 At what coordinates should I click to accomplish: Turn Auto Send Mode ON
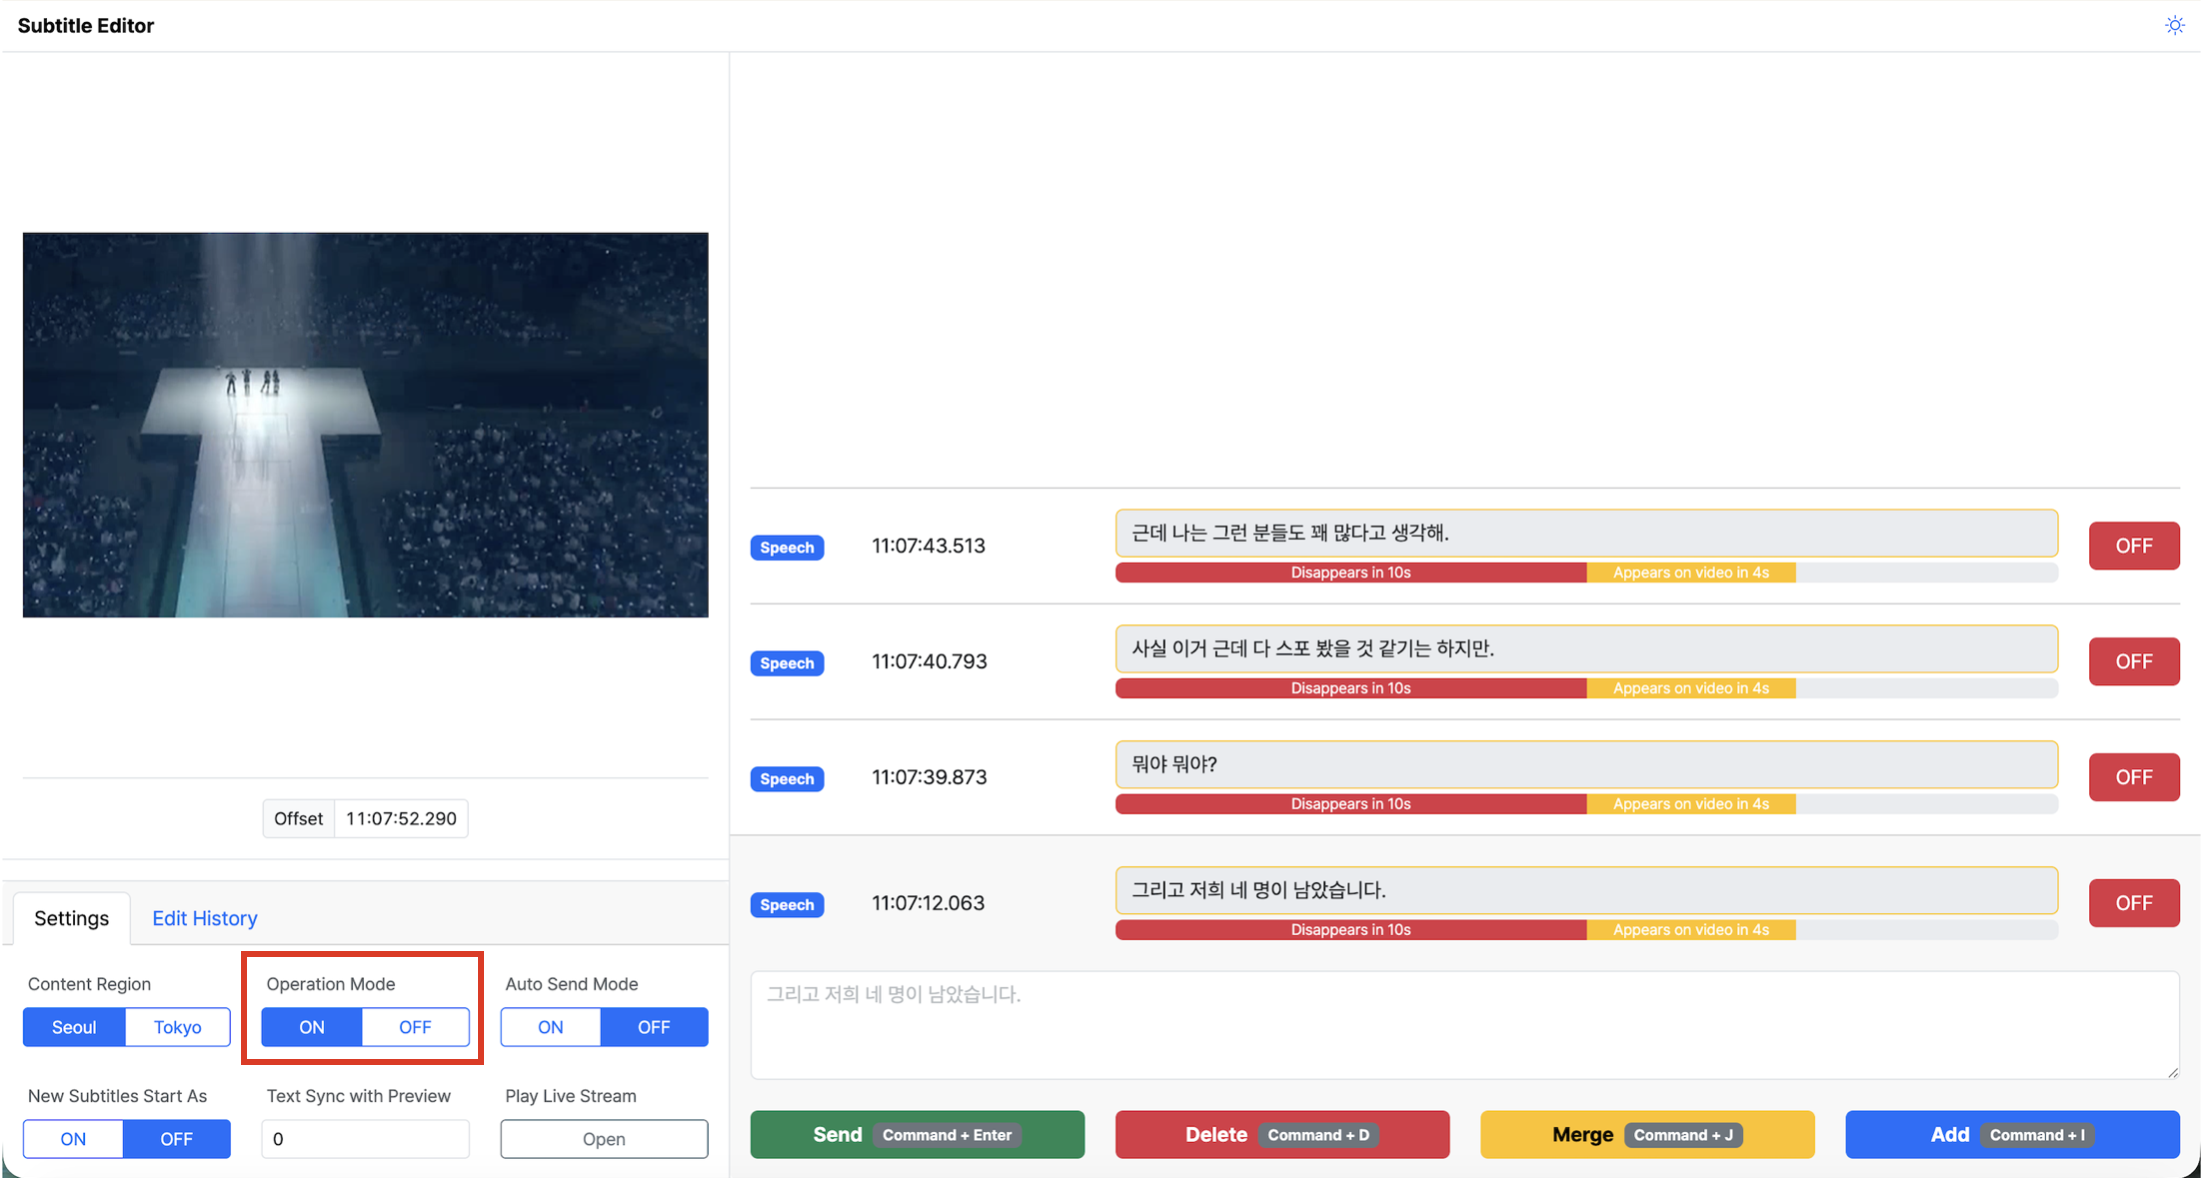[x=550, y=1027]
